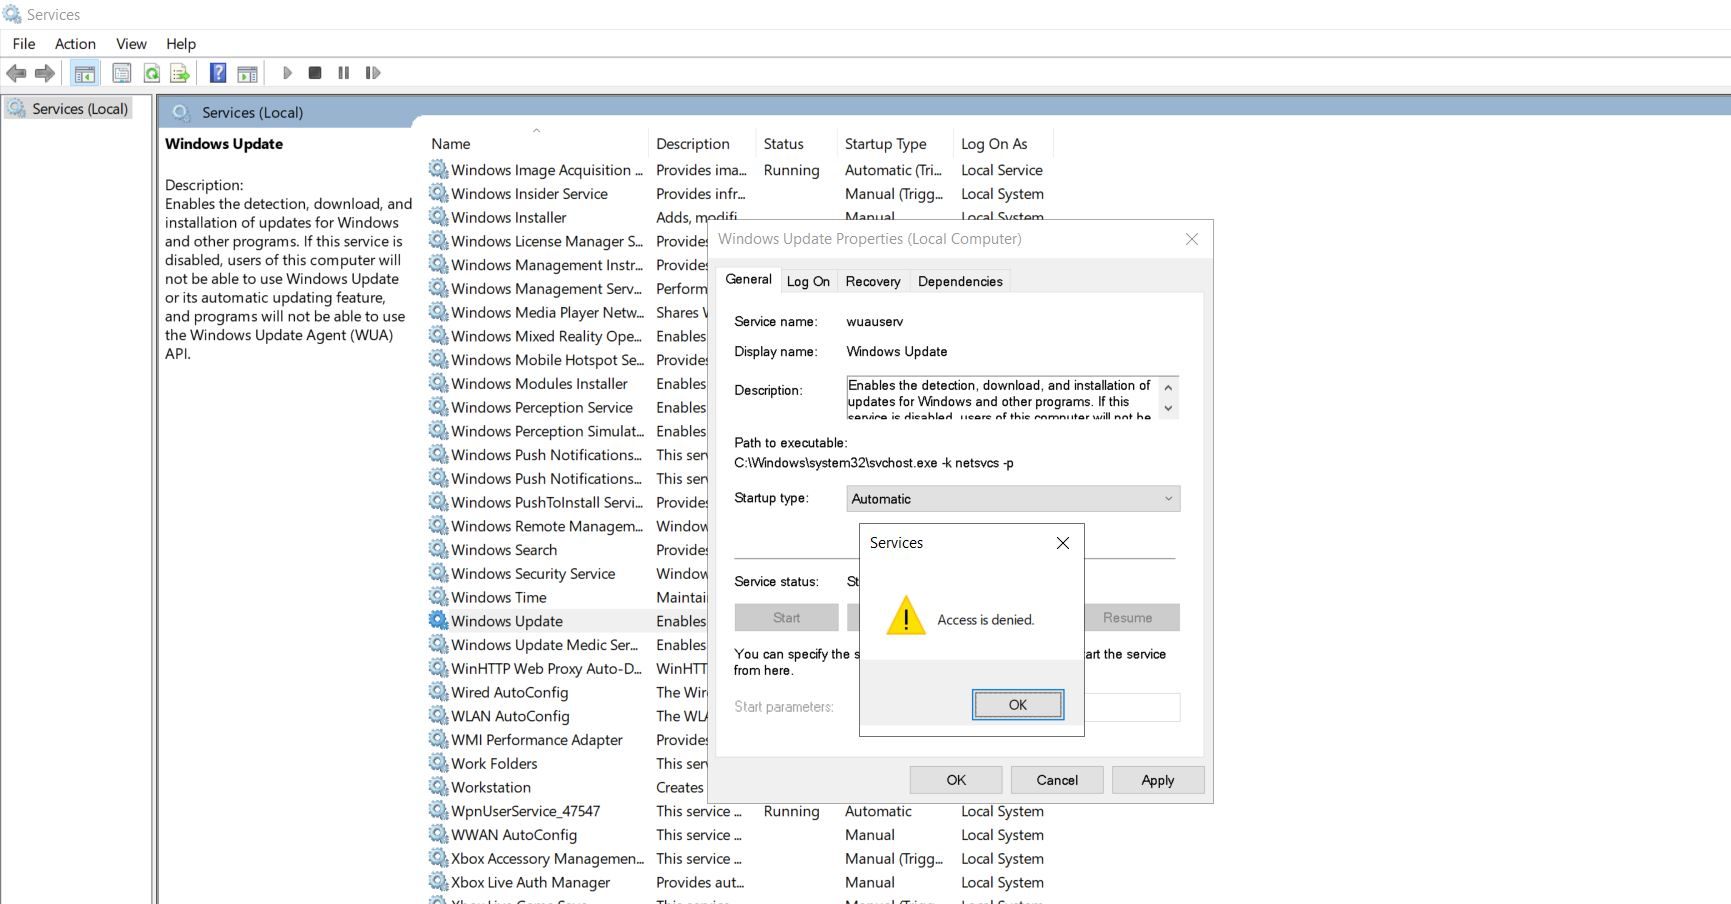Switch to the Log On tab
Image resolution: width=1731 pixels, height=904 pixels.
[x=808, y=282]
